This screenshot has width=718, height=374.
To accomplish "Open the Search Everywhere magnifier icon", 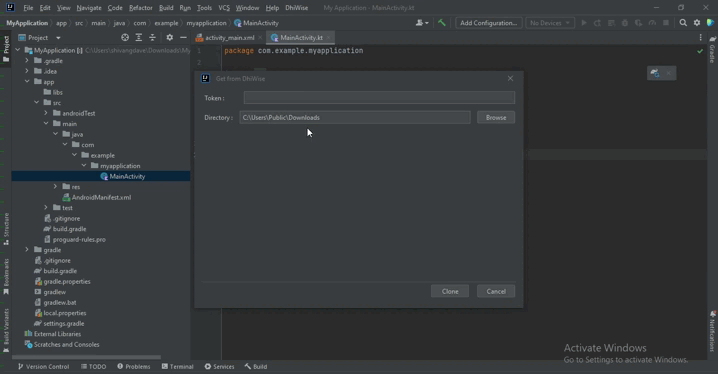I will (x=683, y=23).
